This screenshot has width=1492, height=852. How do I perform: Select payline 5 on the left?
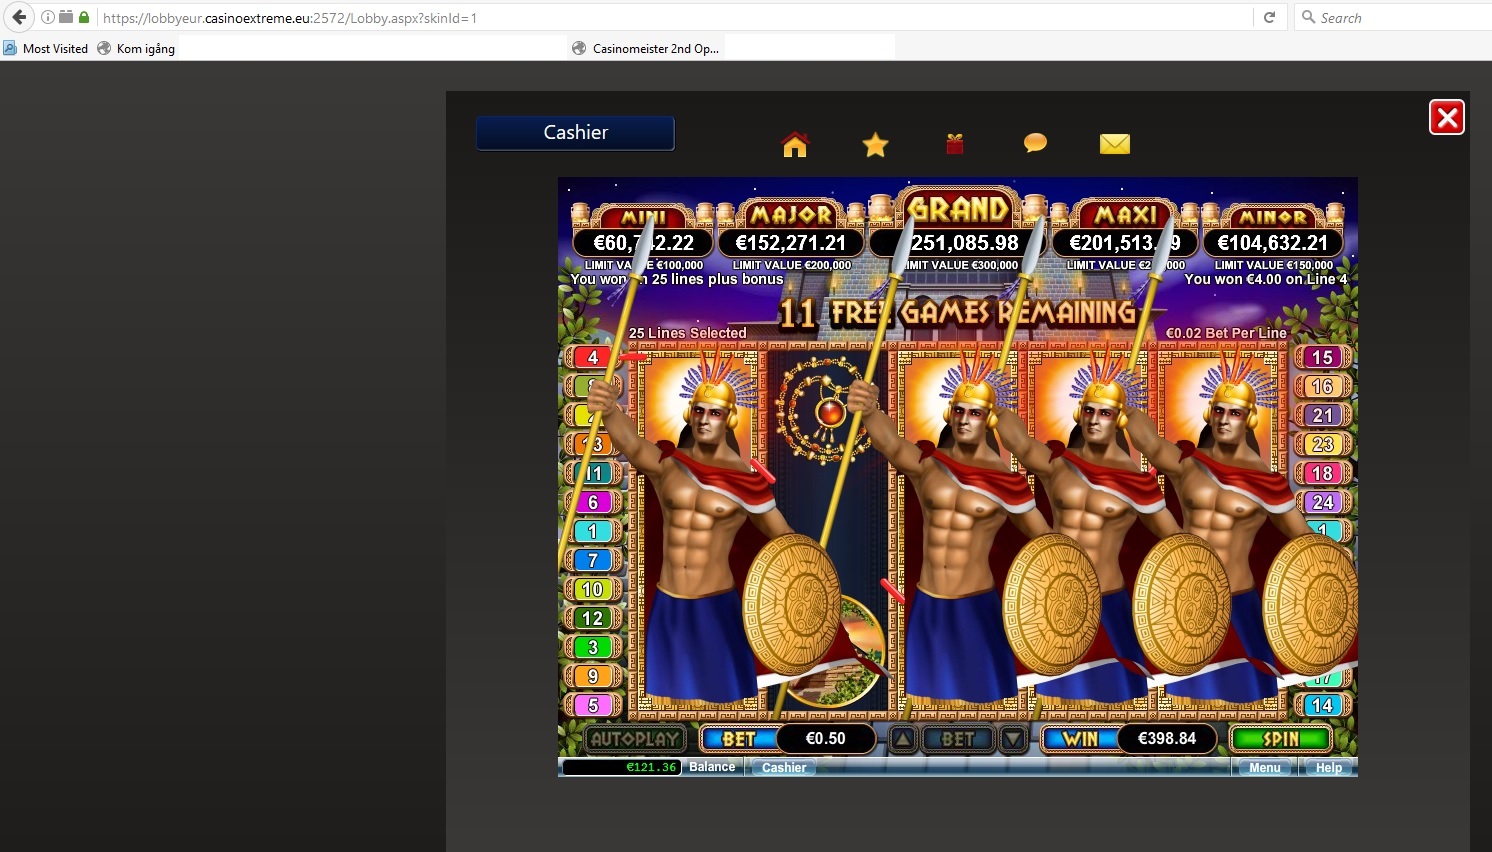click(593, 705)
